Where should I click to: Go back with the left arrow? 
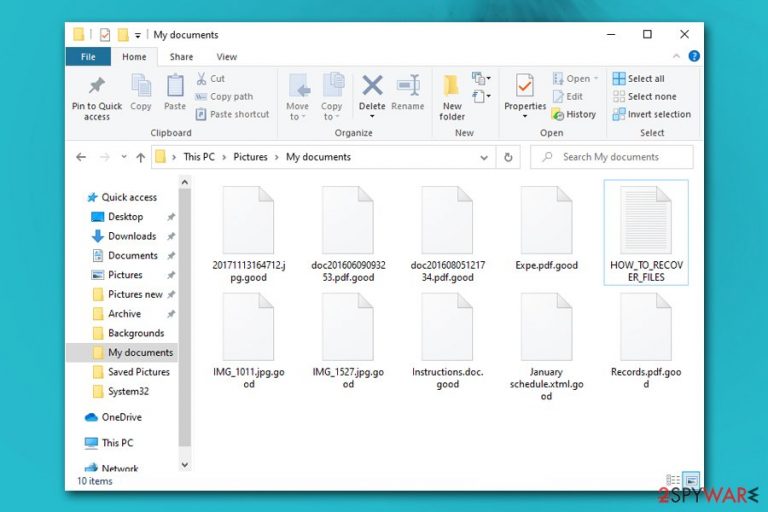(81, 157)
